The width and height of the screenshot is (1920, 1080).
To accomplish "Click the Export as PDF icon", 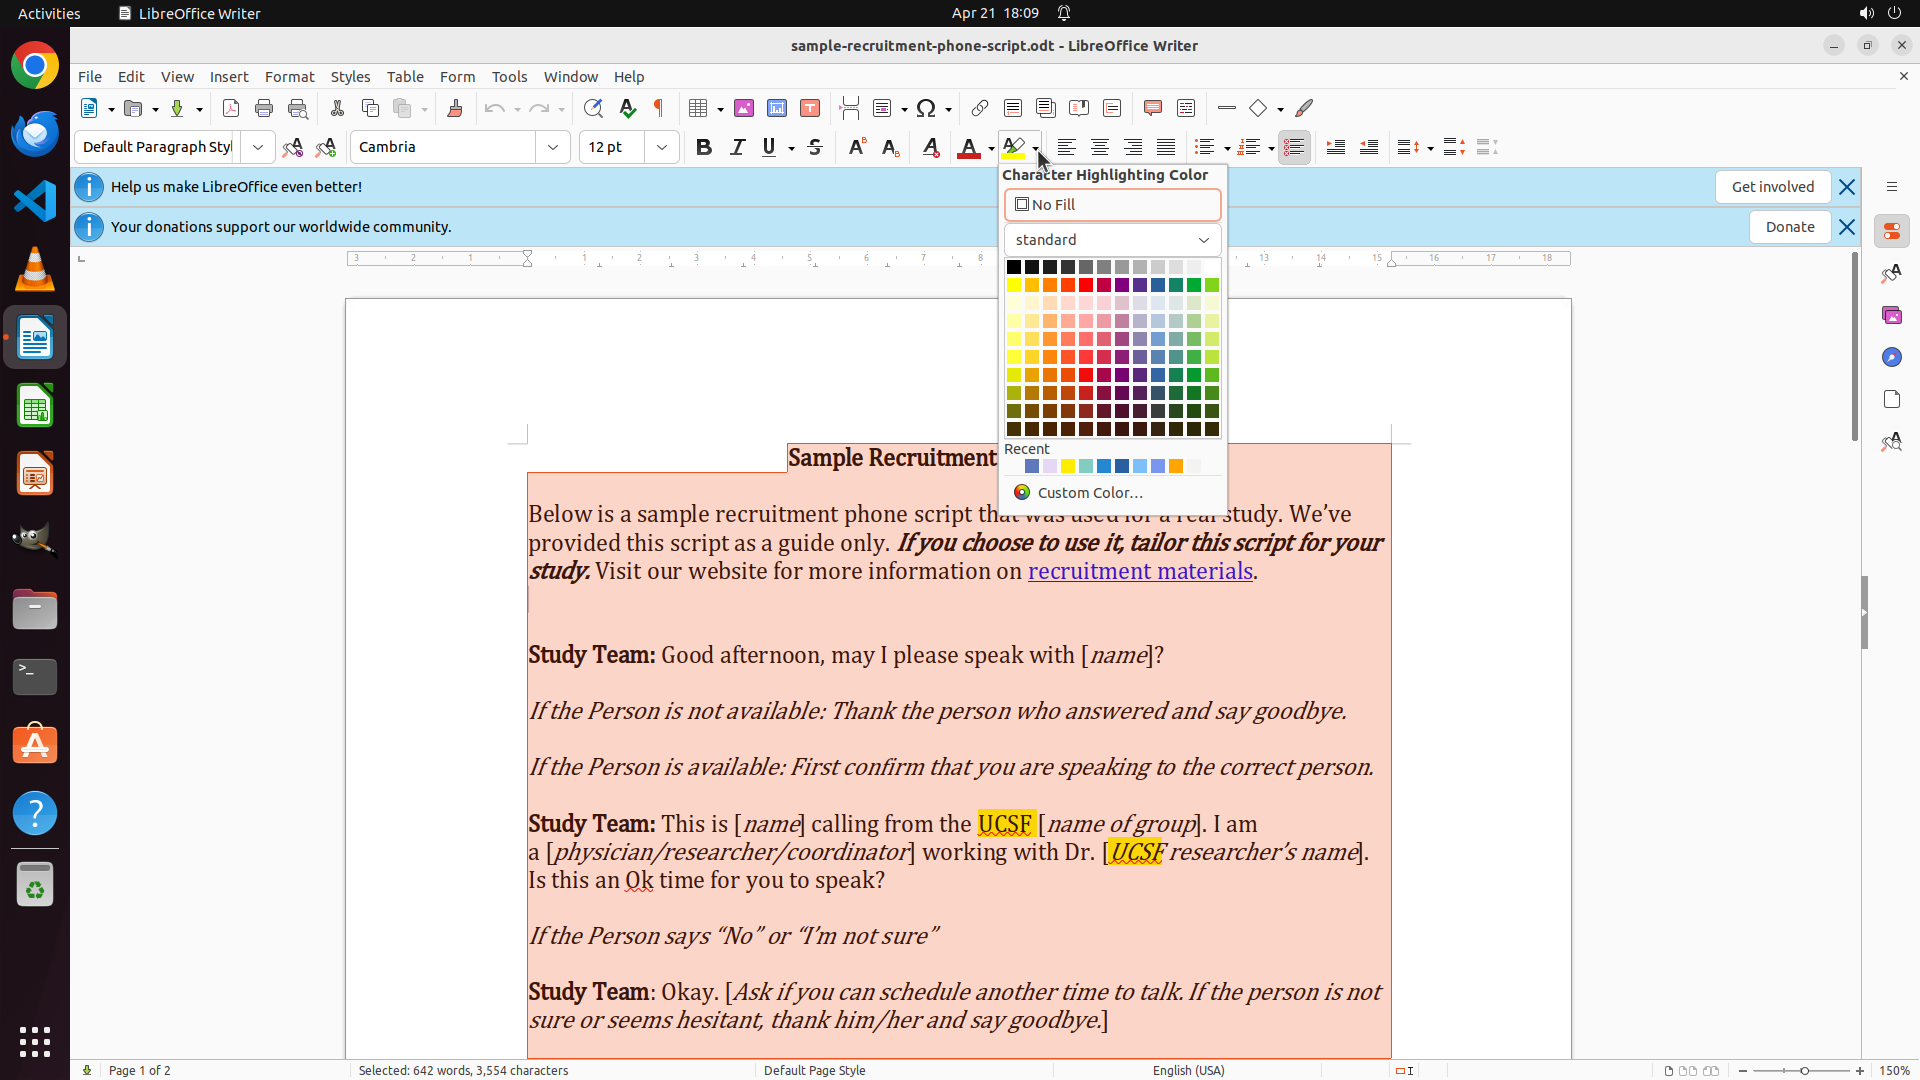I will click(231, 108).
